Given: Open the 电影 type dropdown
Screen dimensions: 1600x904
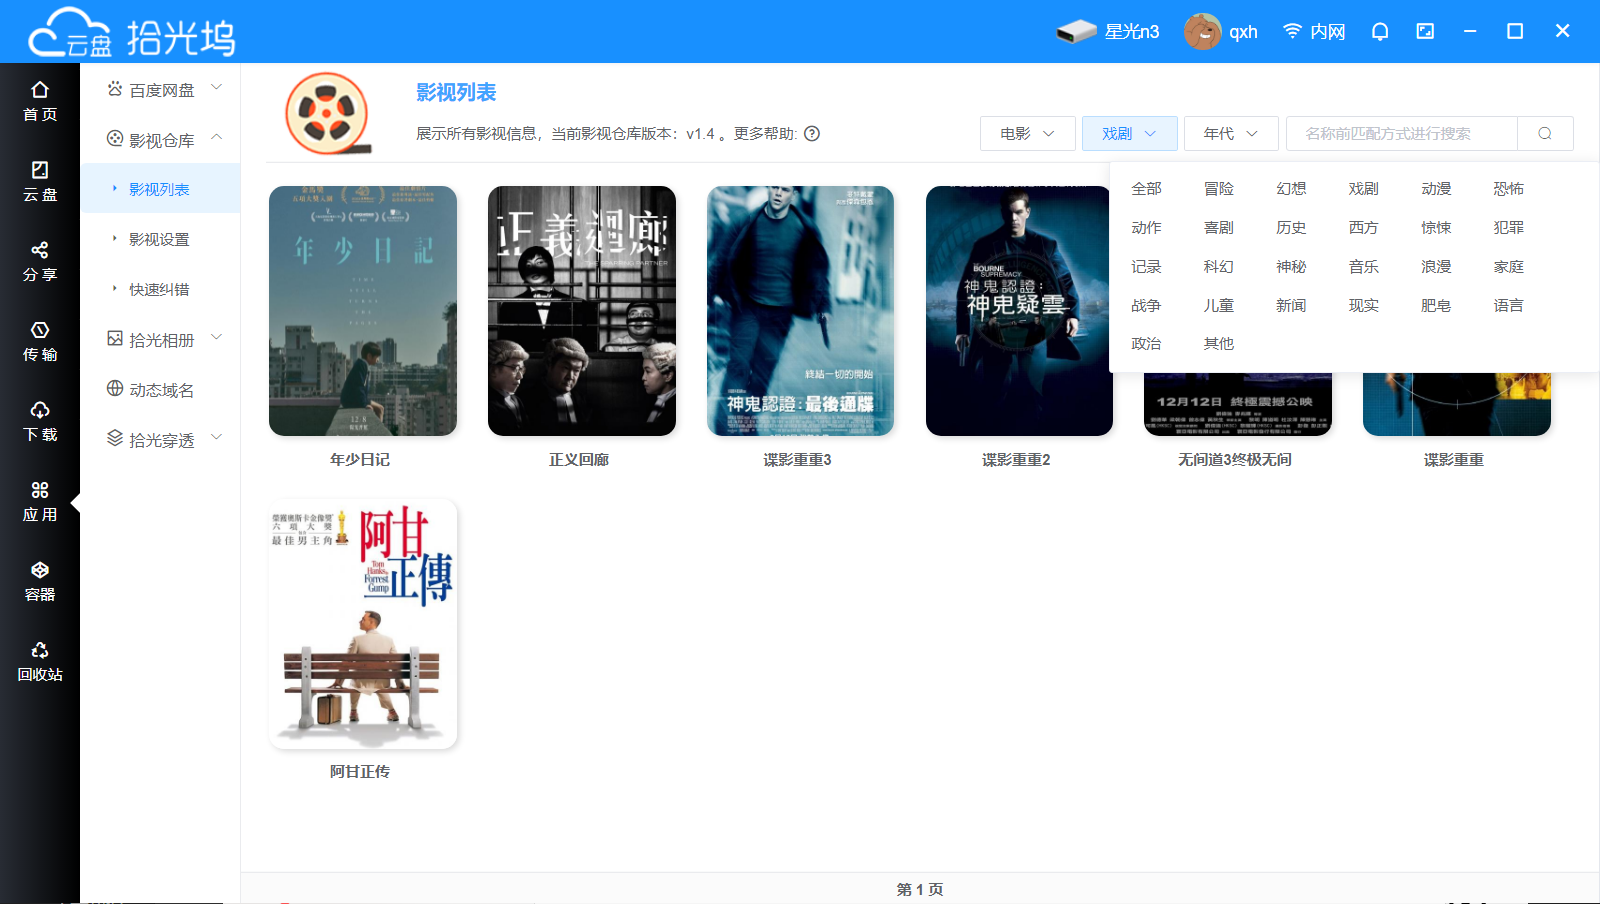Looking at the screenshot, I should 1028,133.
